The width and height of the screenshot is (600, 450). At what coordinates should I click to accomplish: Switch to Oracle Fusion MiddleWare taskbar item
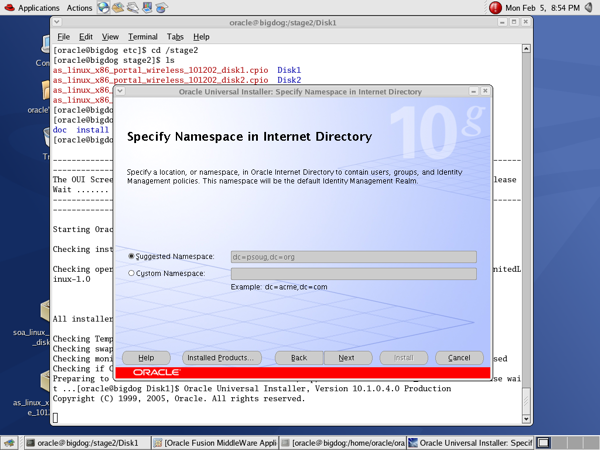[x=215, y=443]
